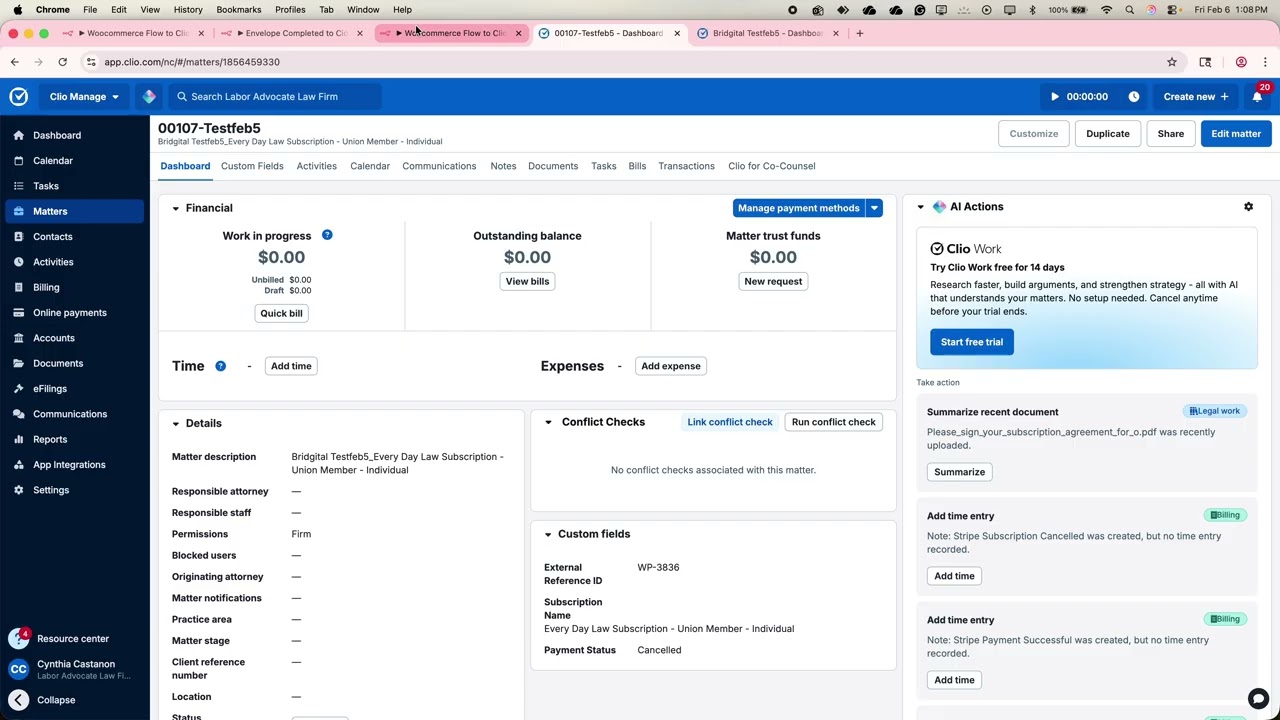Open Online payments in sidebar

(70, 313)
